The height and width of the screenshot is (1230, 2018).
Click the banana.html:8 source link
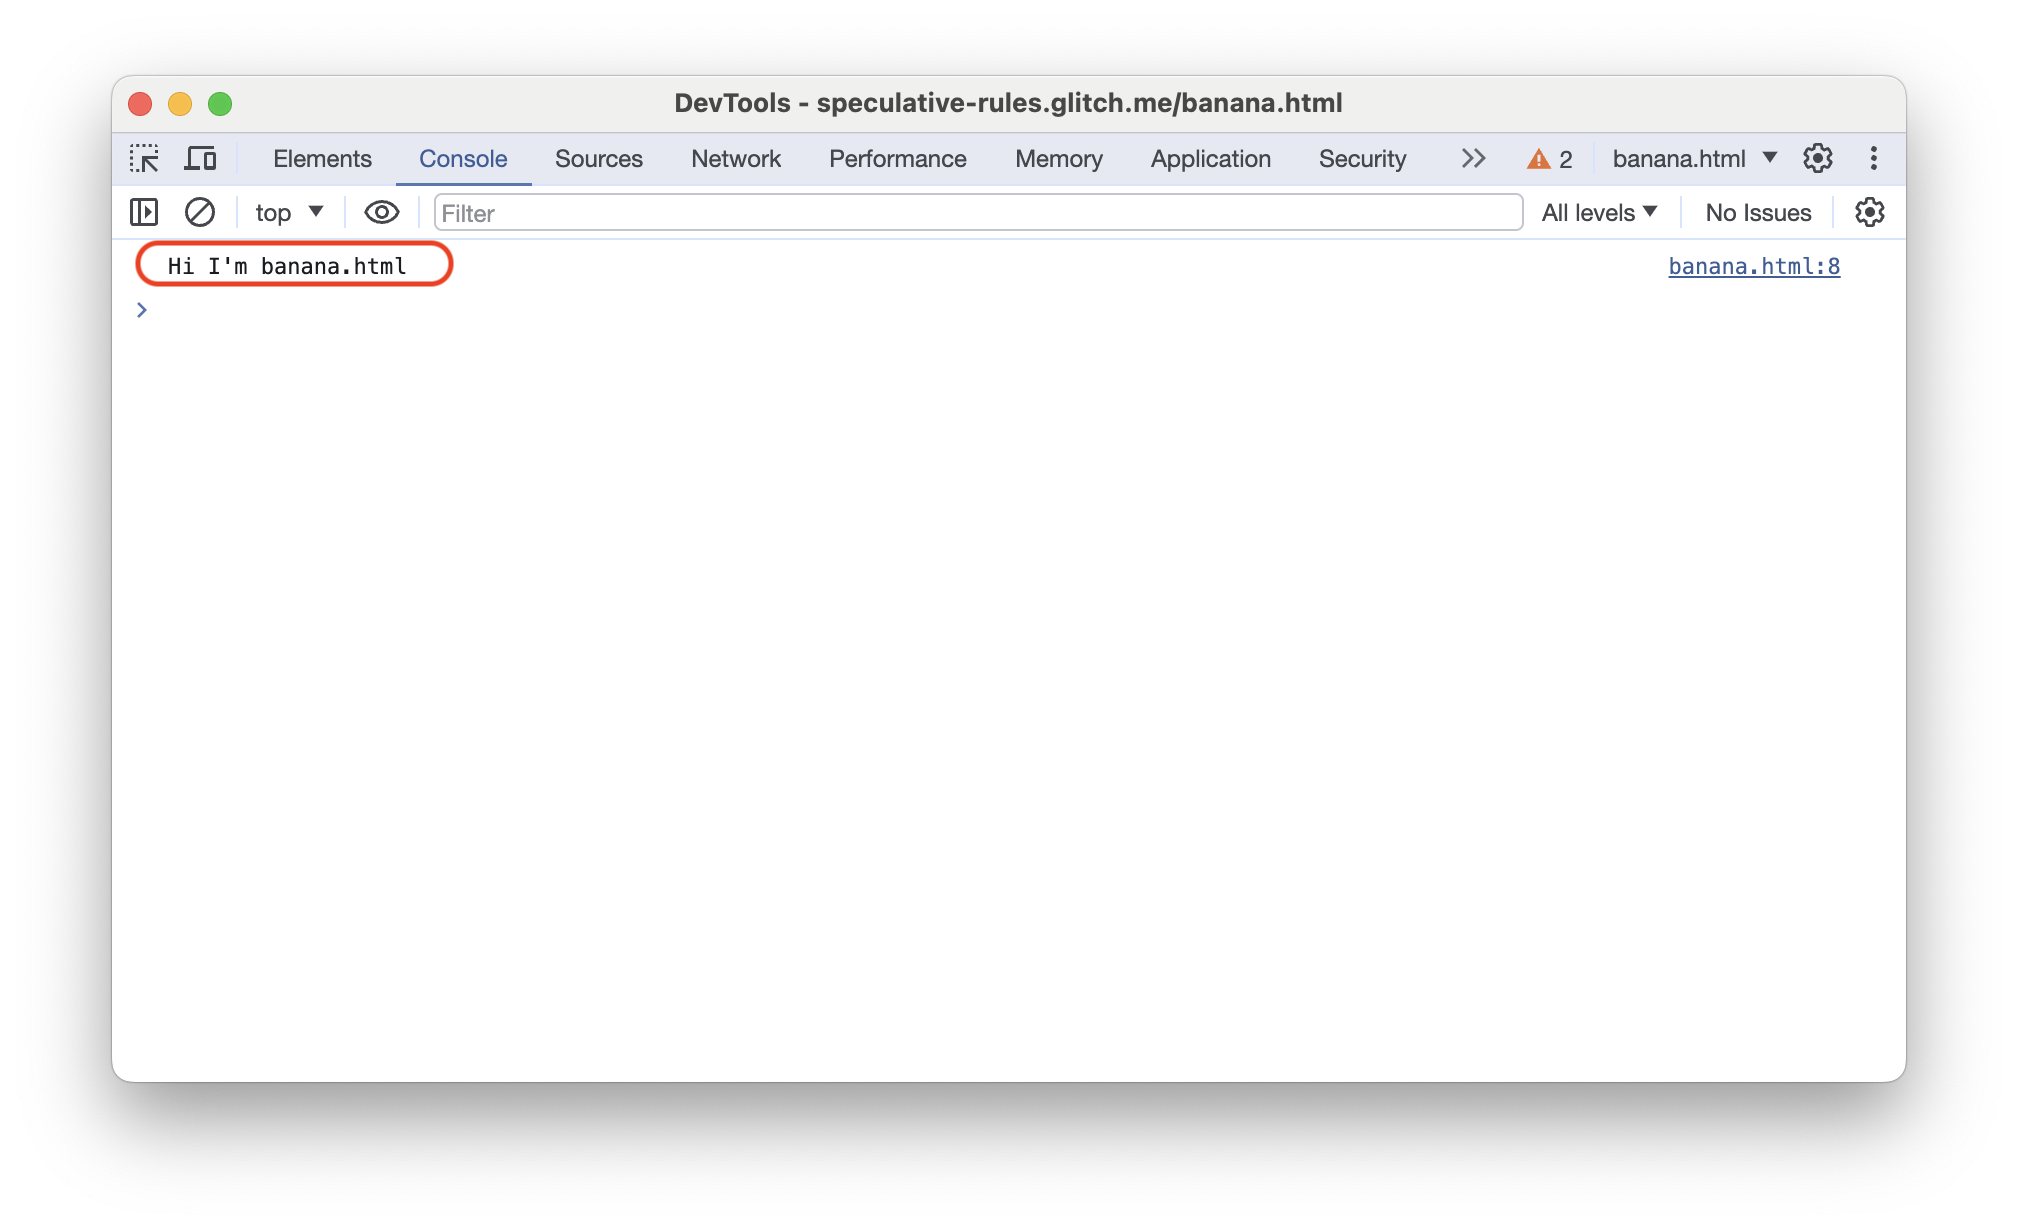point(1753,265)
